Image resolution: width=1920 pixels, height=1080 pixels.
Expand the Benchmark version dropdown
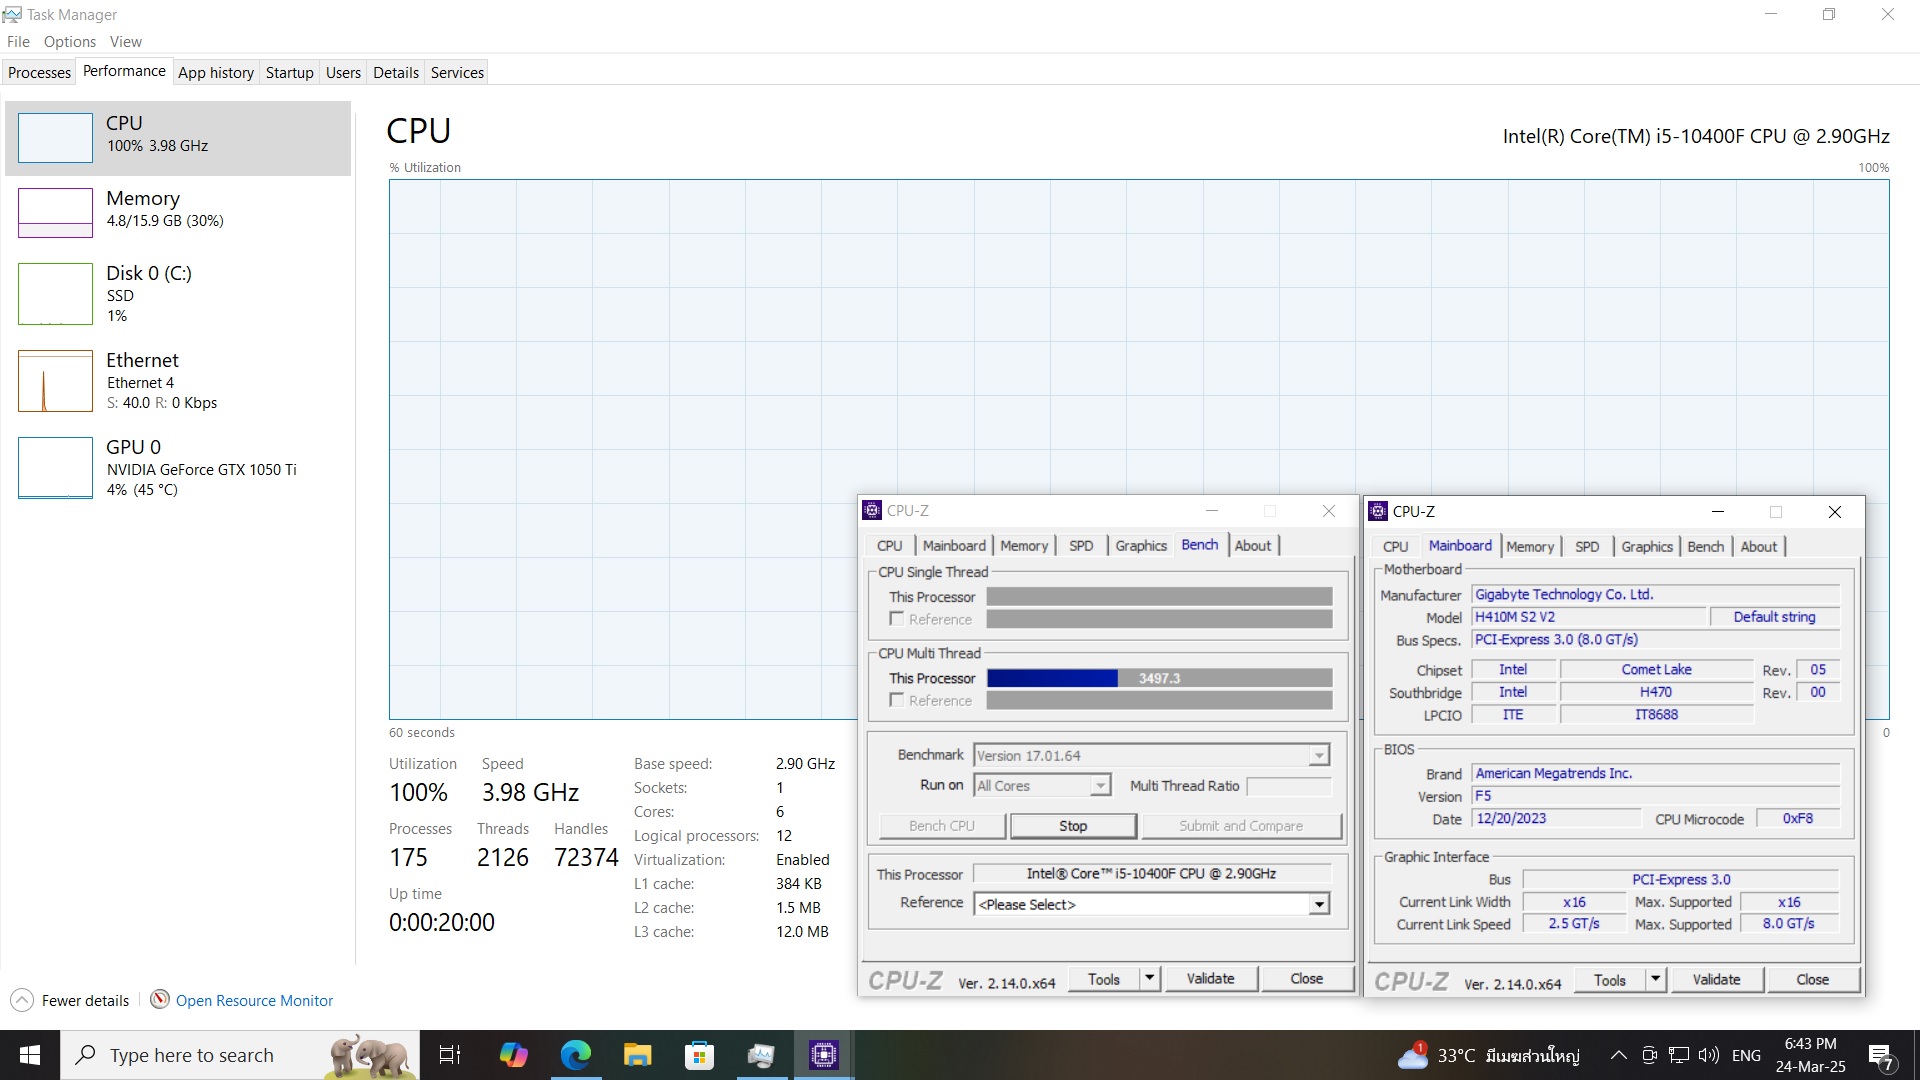click(1319, 756)
